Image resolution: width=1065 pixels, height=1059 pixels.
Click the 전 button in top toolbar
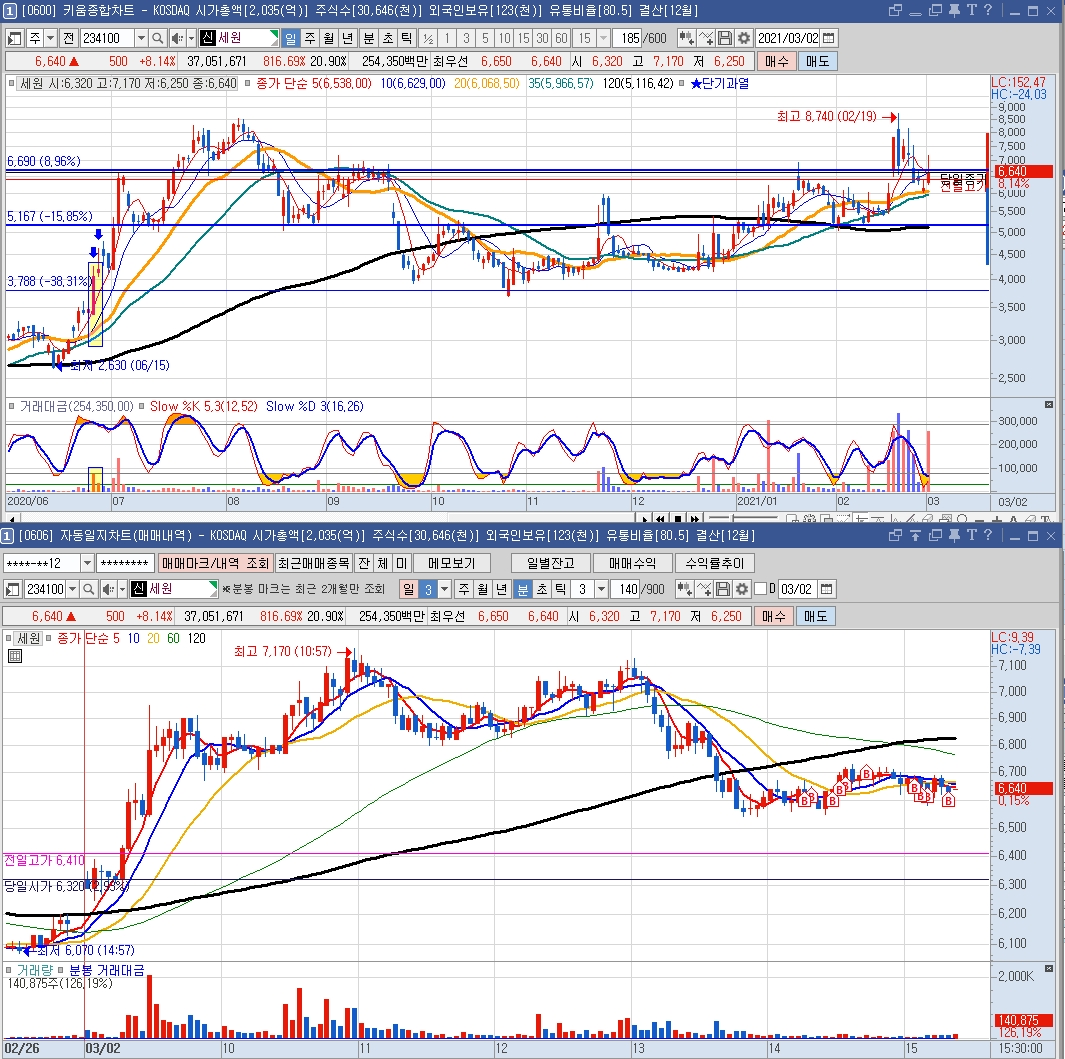(69, 38)
